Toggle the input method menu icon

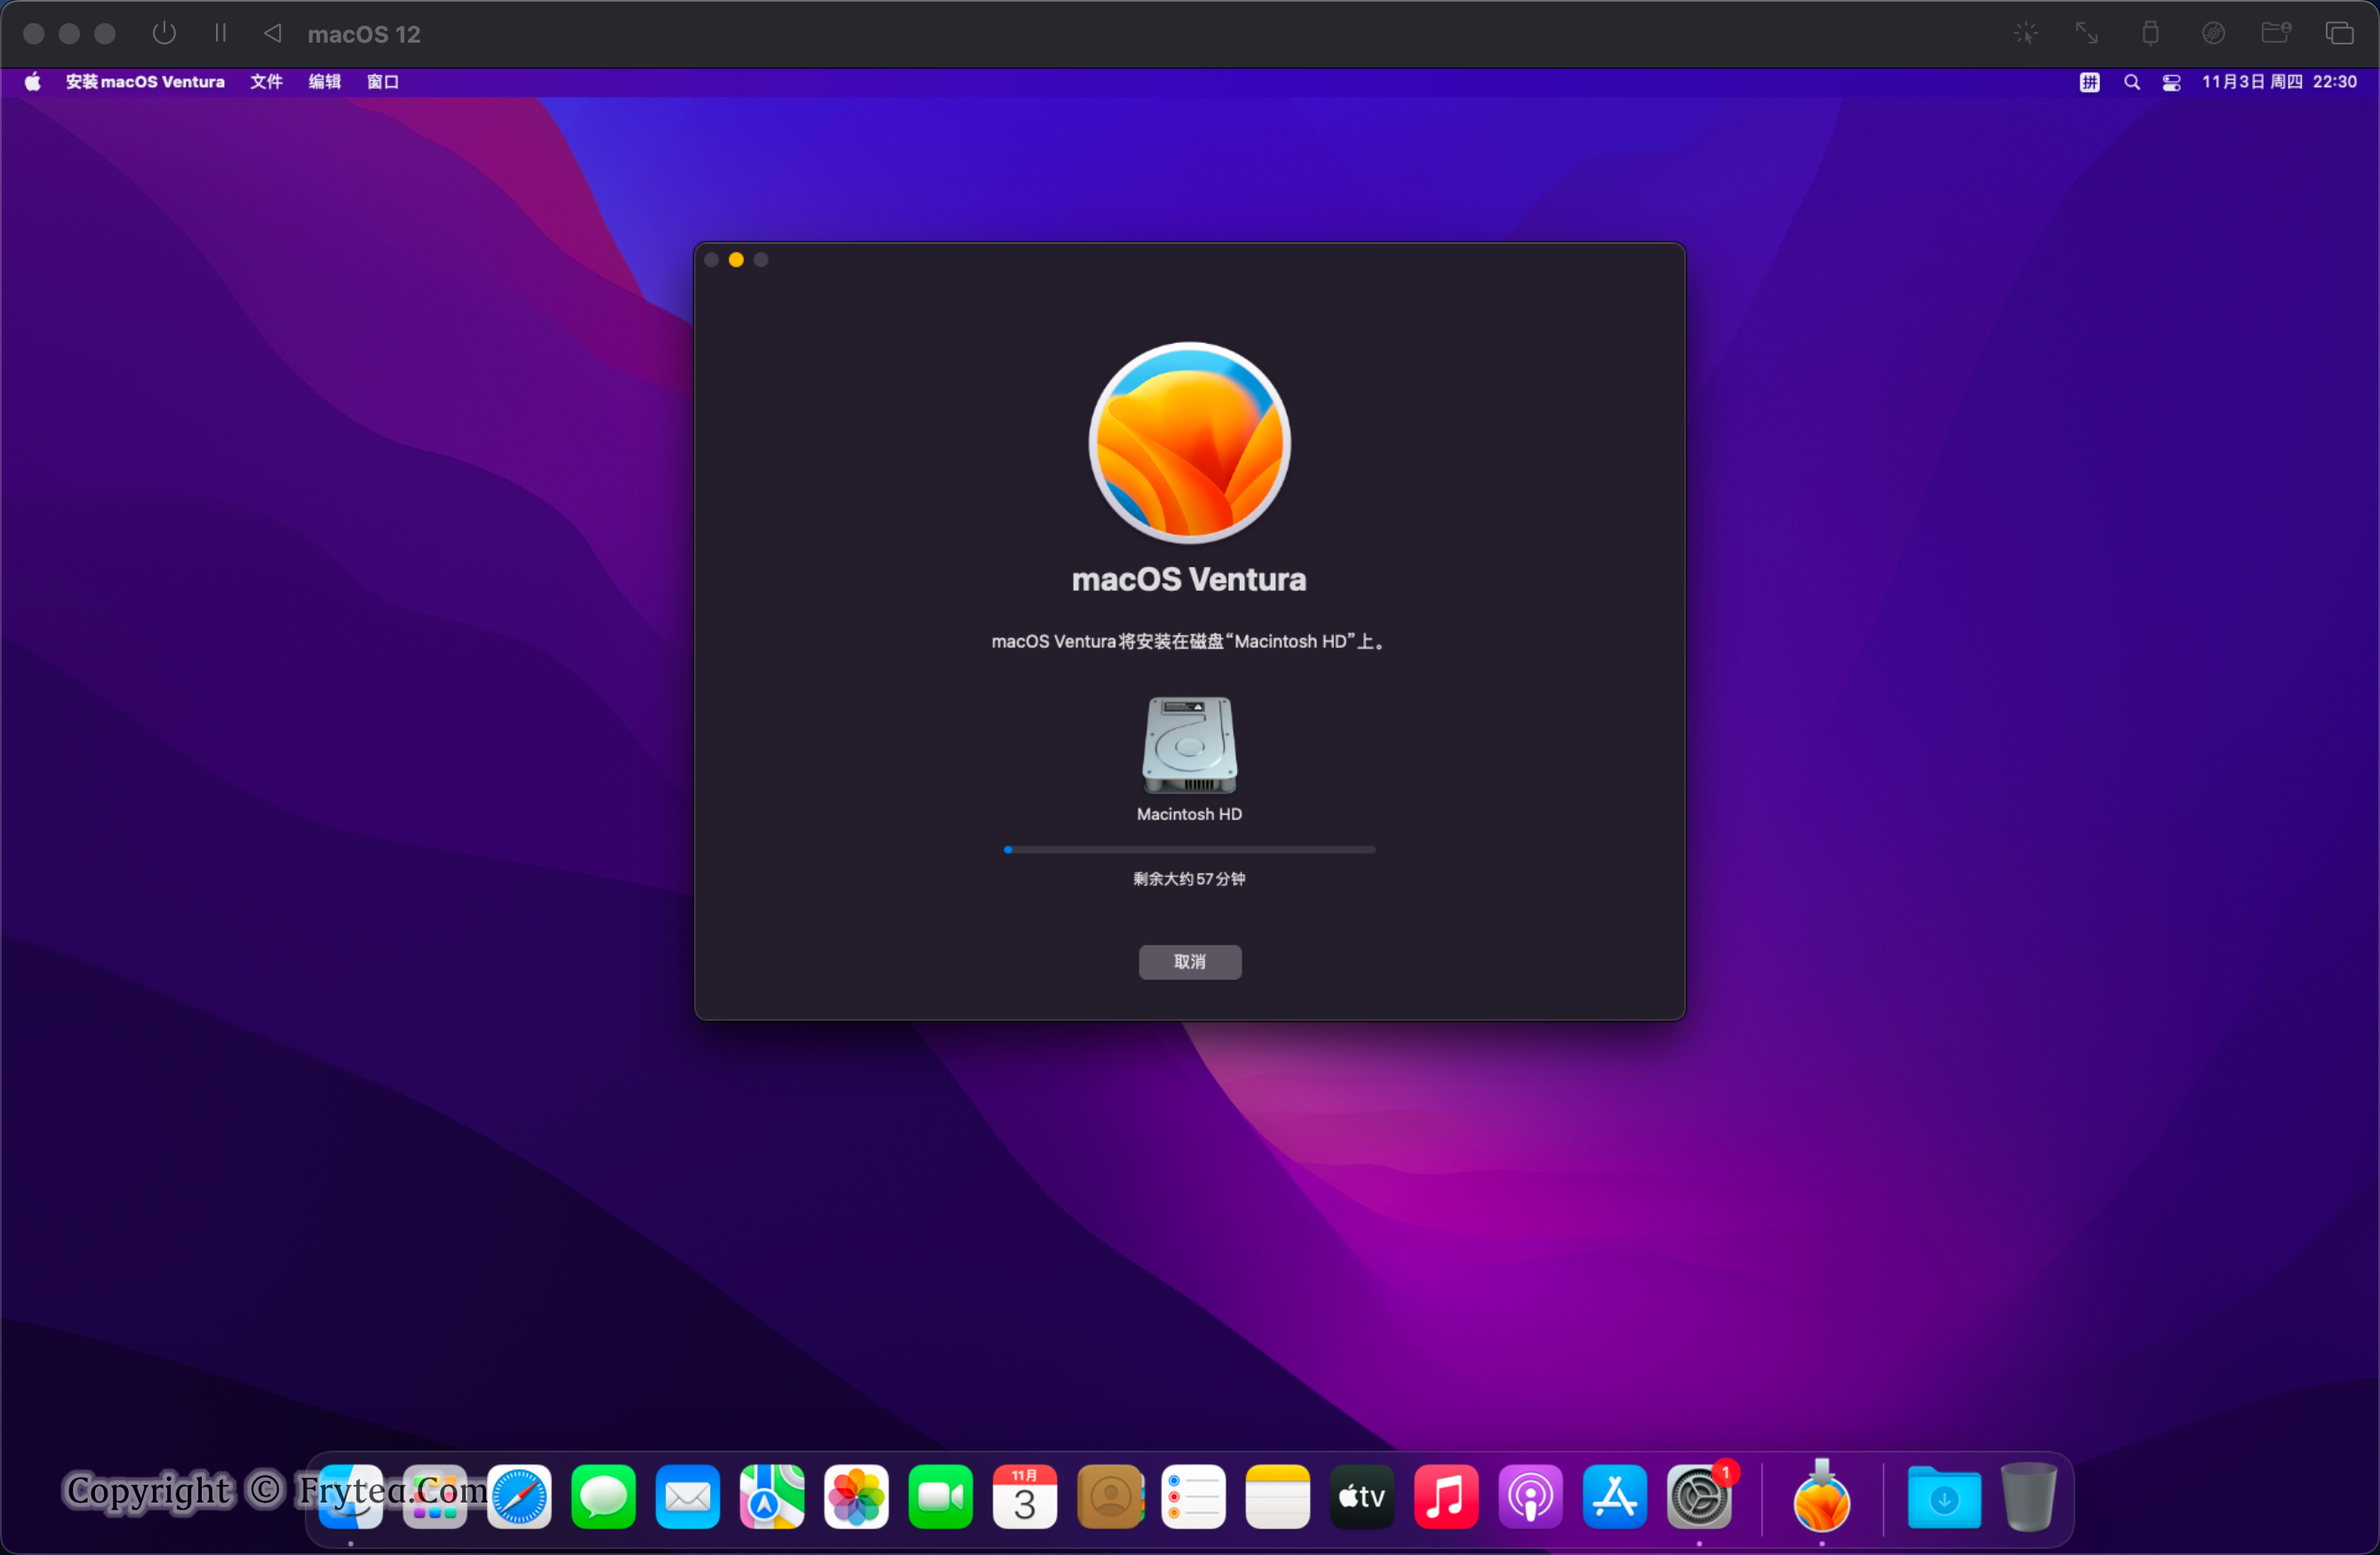tap(2089, 82)
